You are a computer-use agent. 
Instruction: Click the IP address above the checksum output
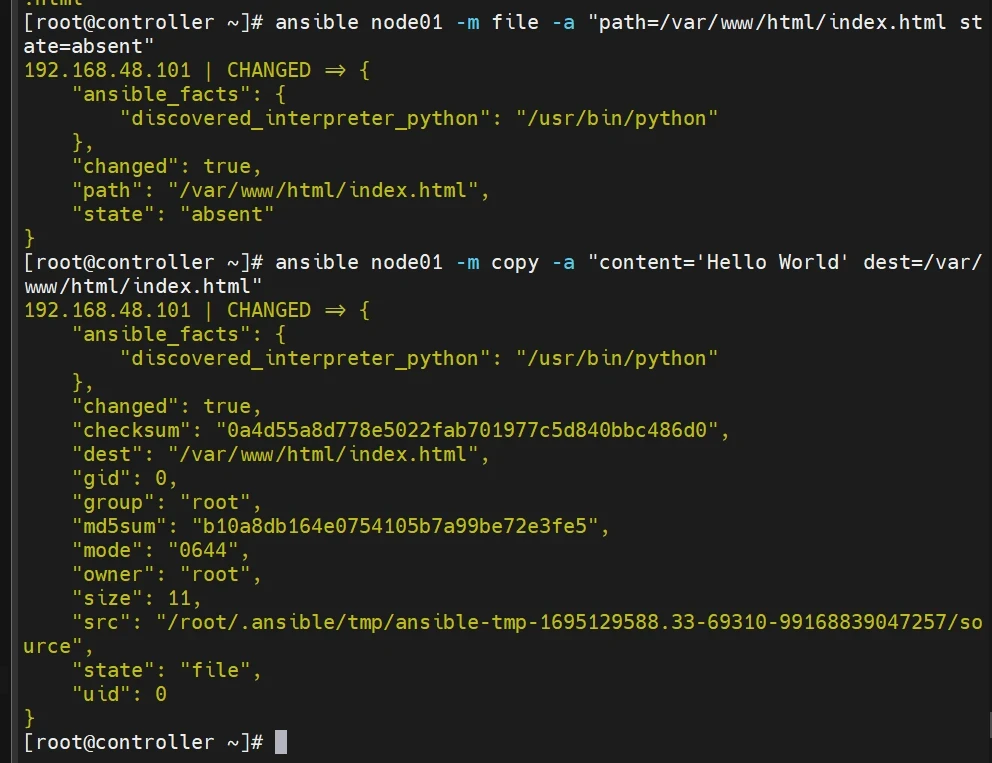coord(107,310)
